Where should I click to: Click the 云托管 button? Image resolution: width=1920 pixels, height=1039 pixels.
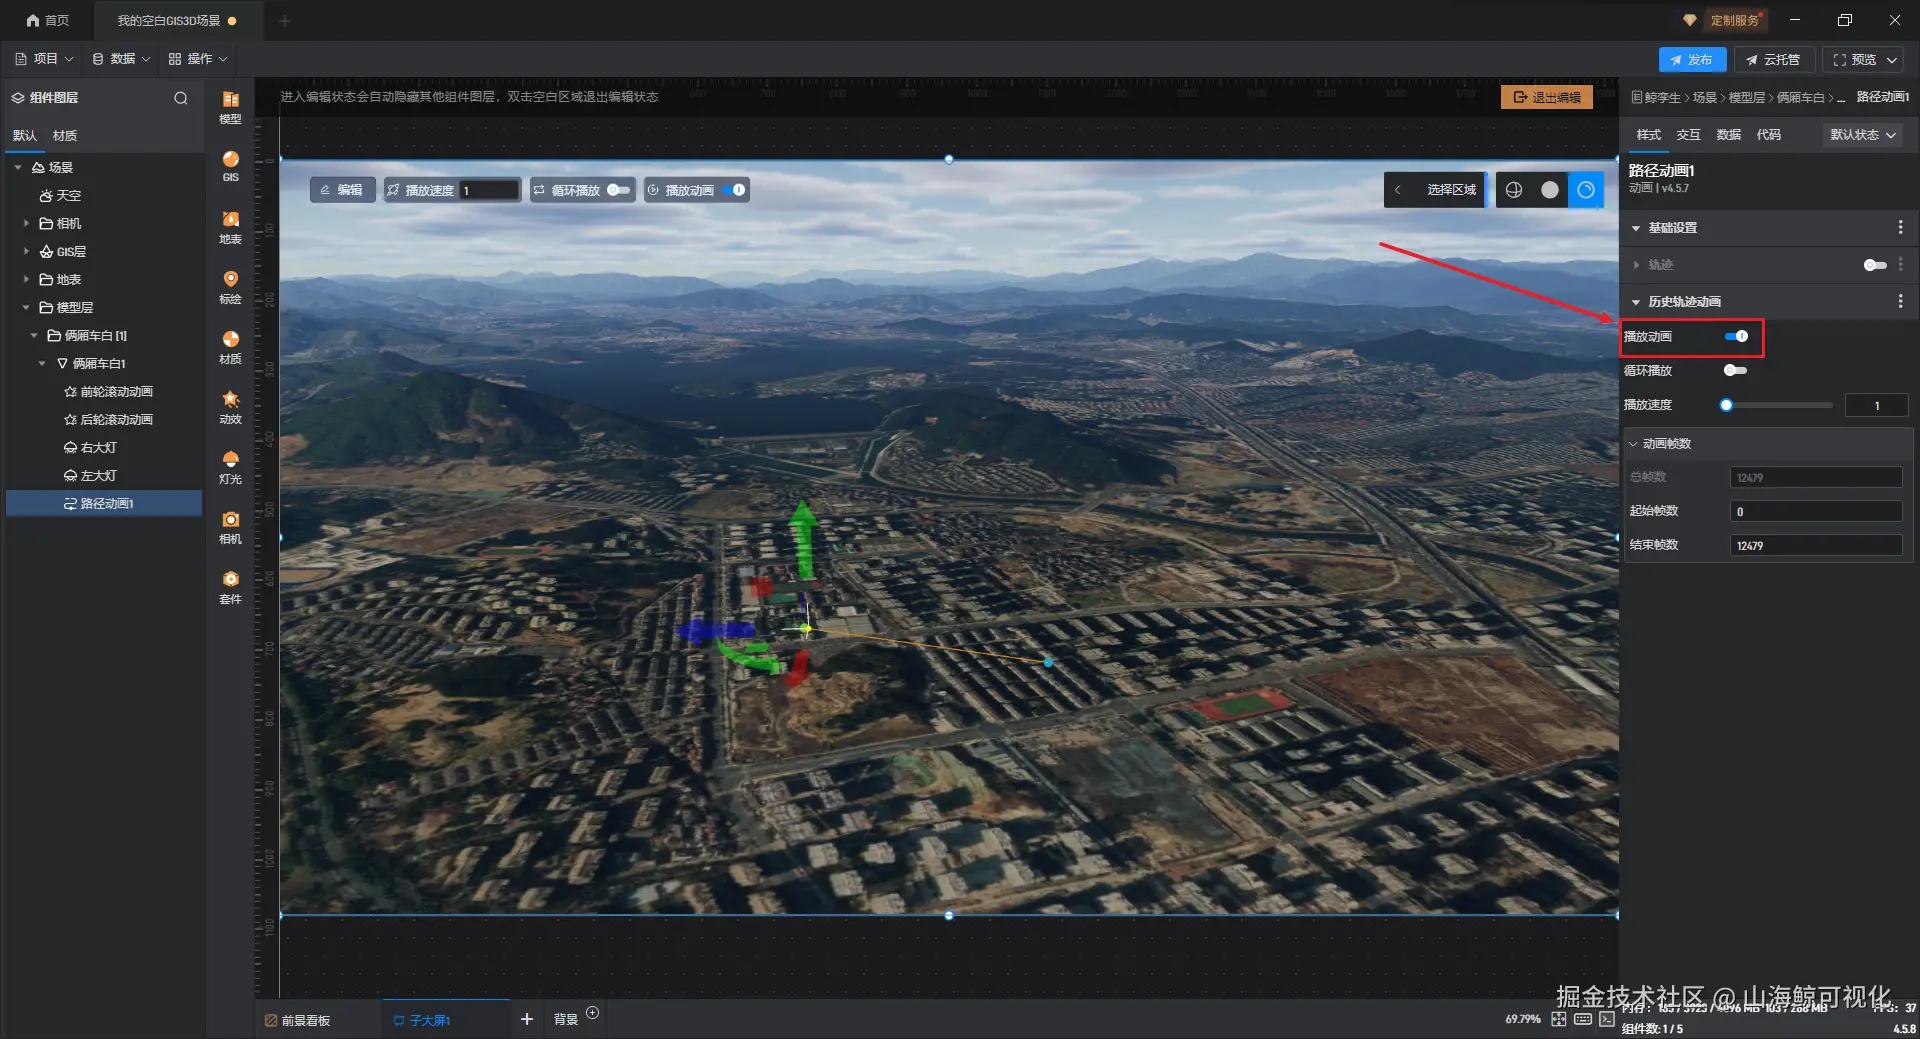[x=1773, y=60]
